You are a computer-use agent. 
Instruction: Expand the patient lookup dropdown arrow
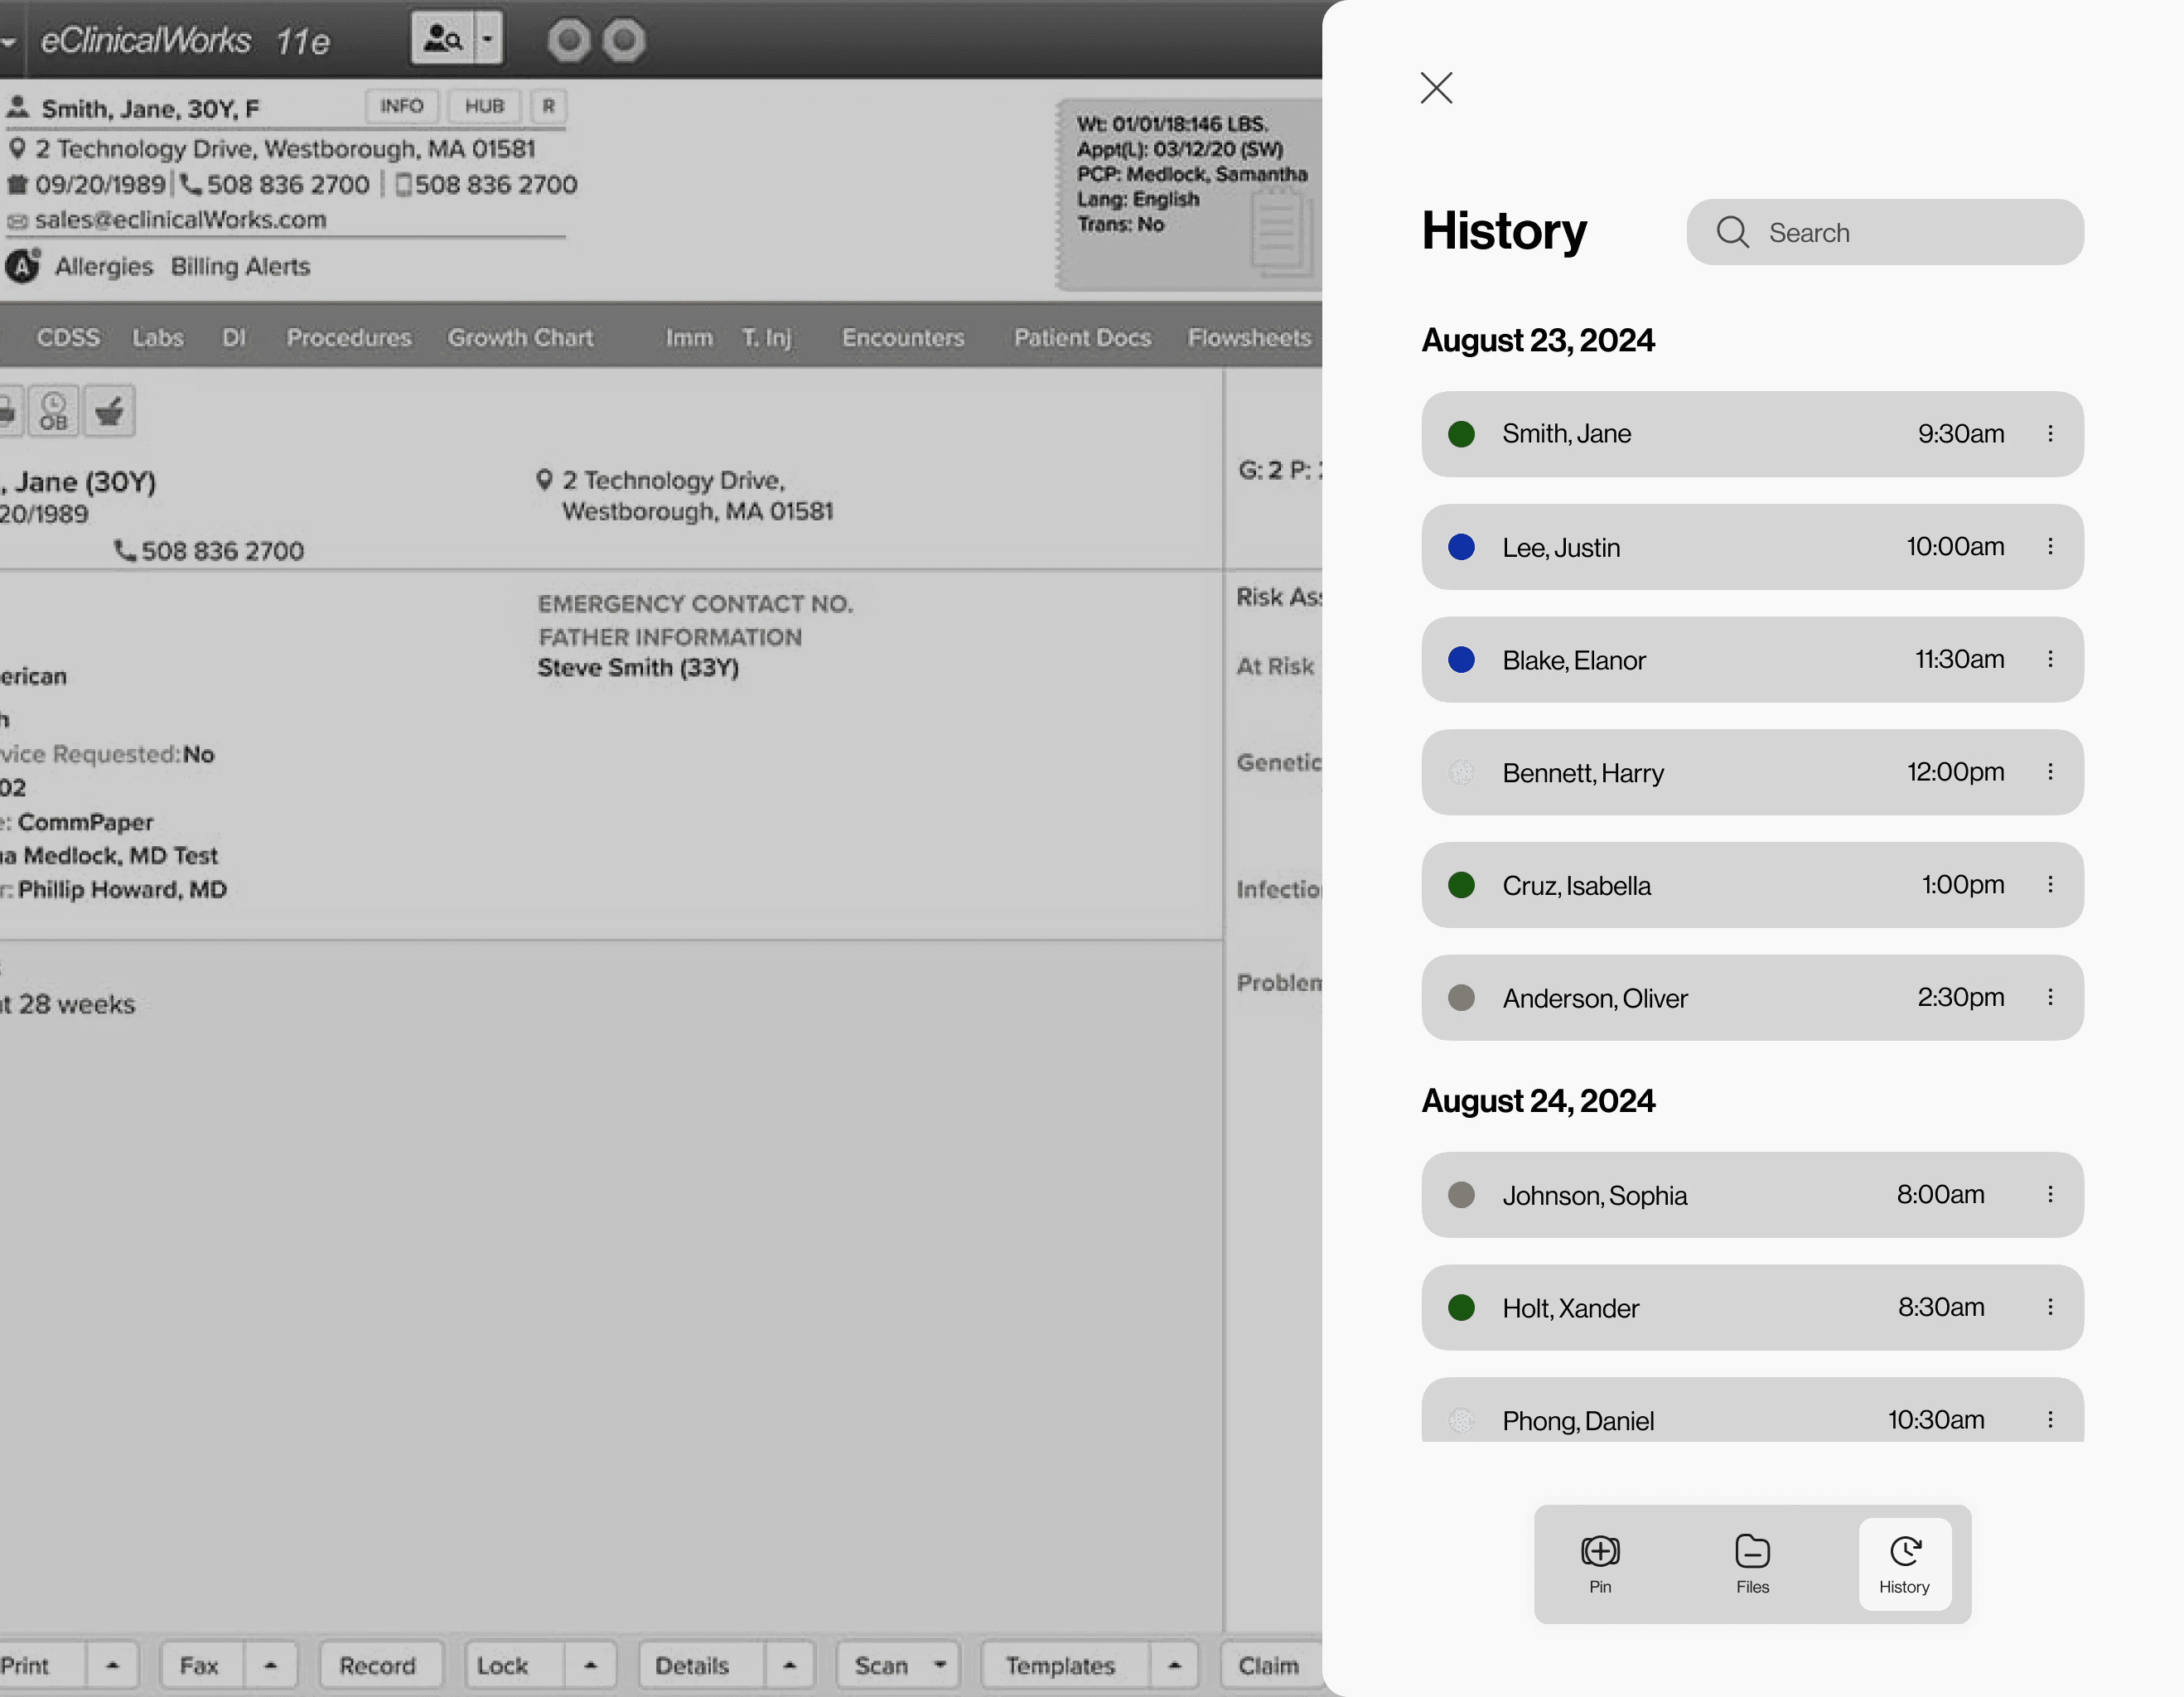(x=488, y=39)
